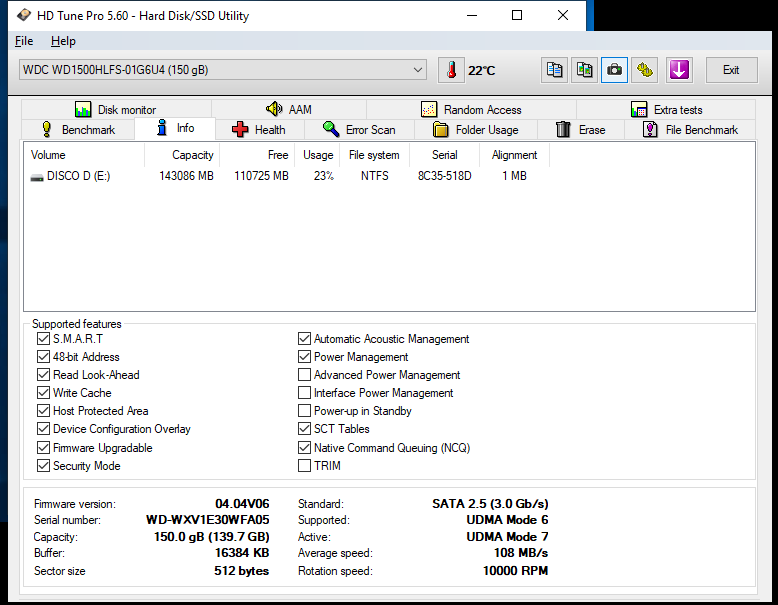Click the thermometer temperature icon
This screenshot has width=778, height=605.
click(451, 70)
